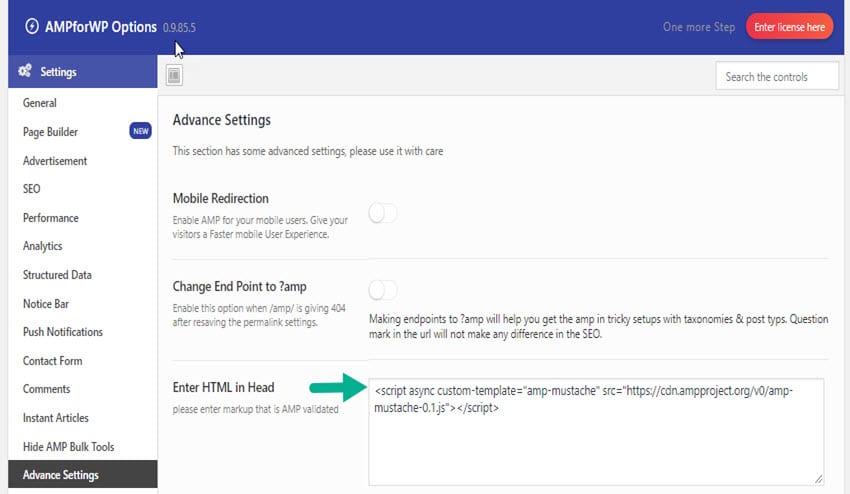
Task: Go to the Advertisement section
Action: (55, 161)
